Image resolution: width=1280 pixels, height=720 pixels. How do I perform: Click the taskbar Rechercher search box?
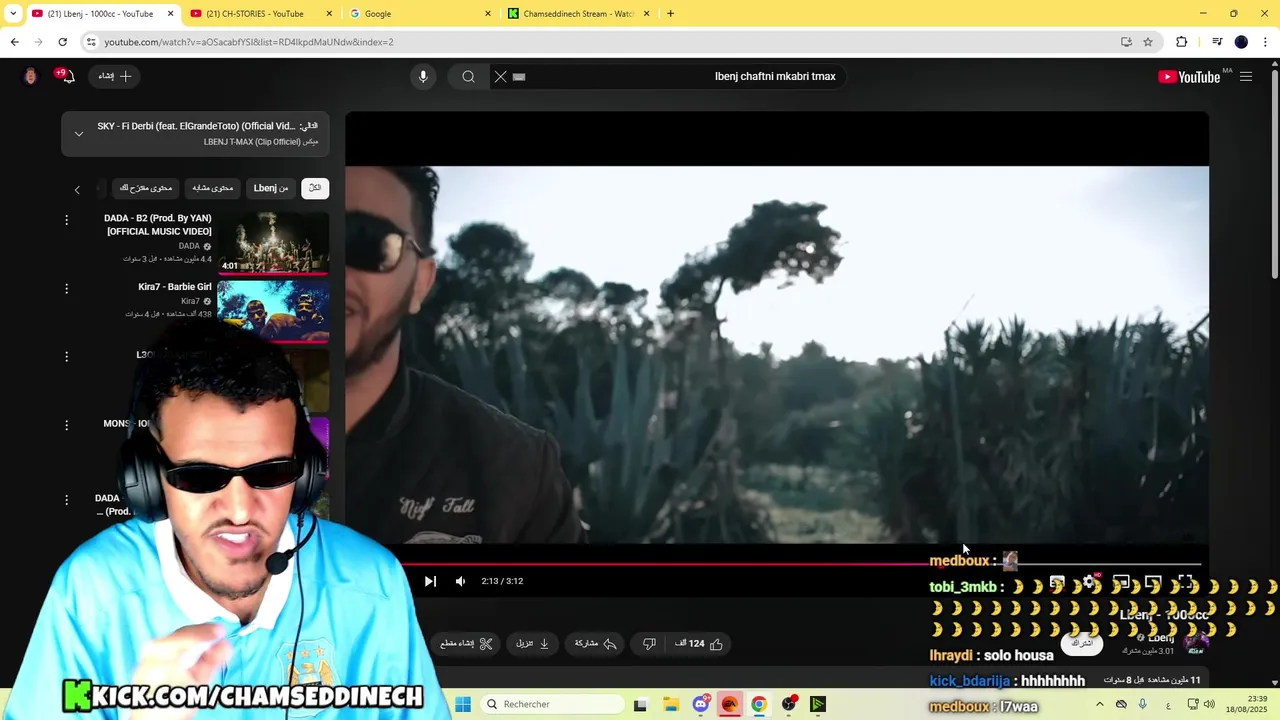pos(553,704)
